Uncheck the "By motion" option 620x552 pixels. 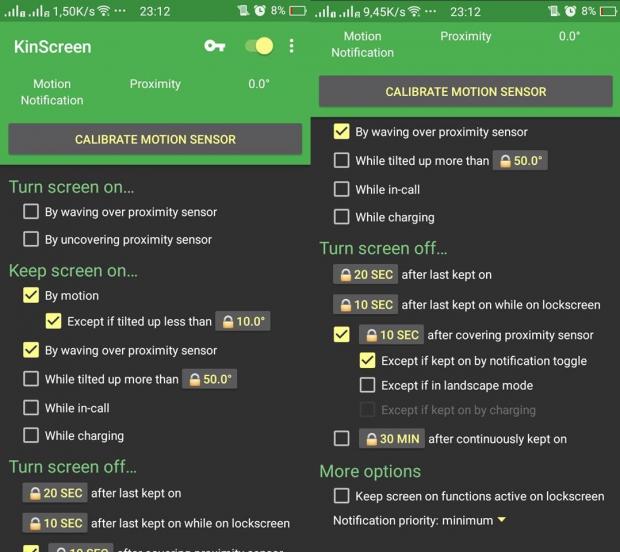[x=31, y=296]
